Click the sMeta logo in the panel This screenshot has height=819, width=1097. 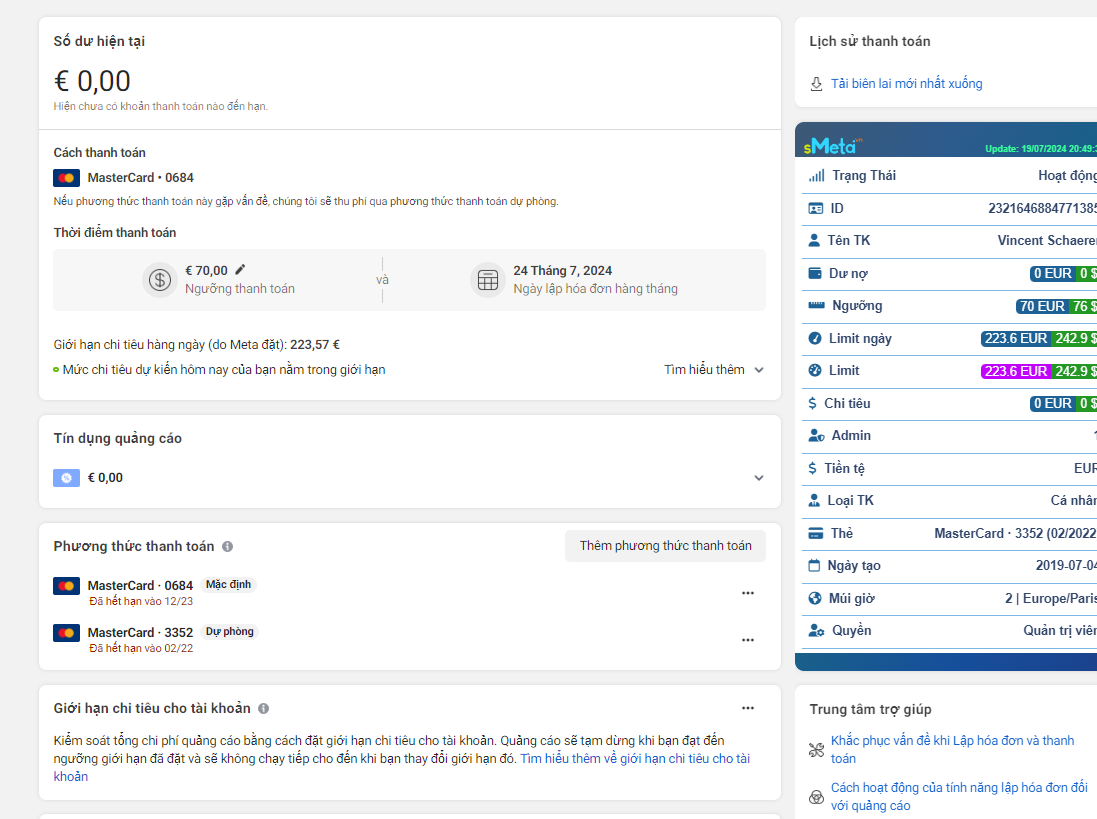point(830,146)
